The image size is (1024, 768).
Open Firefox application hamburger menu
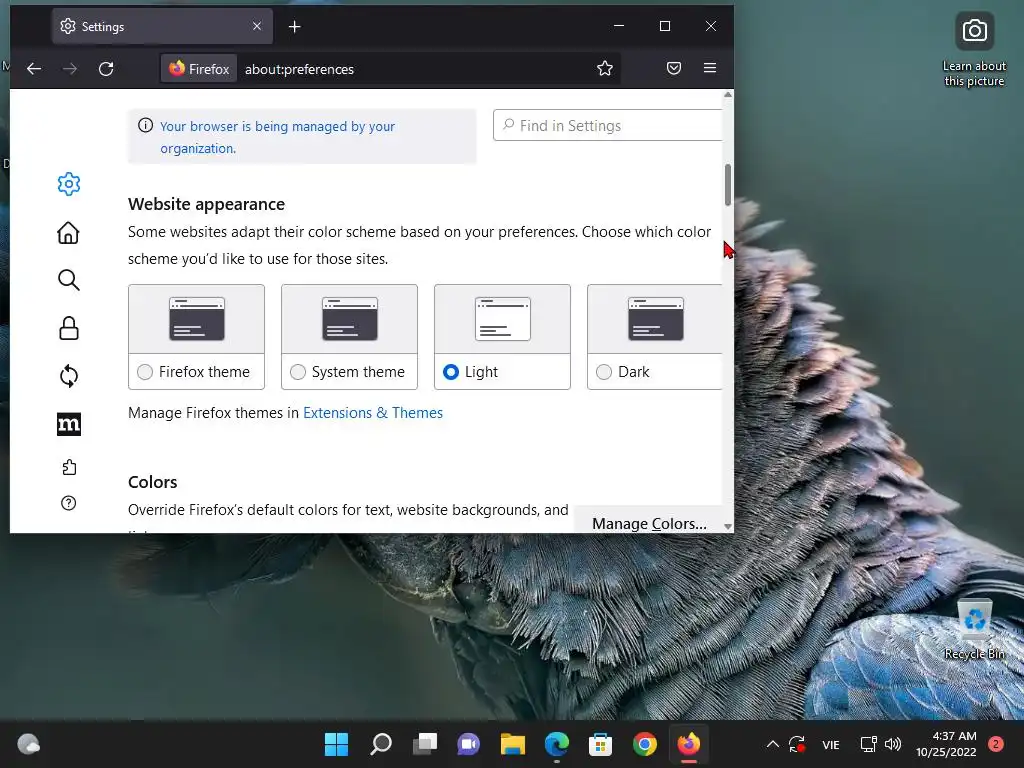pyautogui.click(x=710, y=68)
